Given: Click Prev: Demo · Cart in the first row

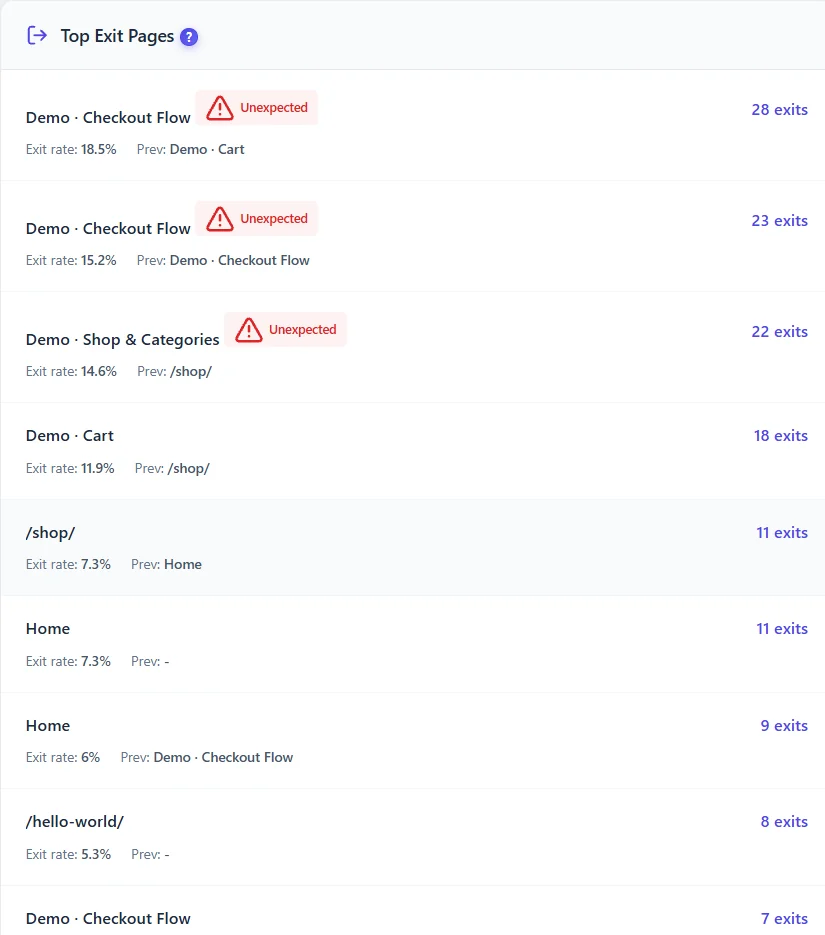Looking at the screenshot, I should (190, 149).
